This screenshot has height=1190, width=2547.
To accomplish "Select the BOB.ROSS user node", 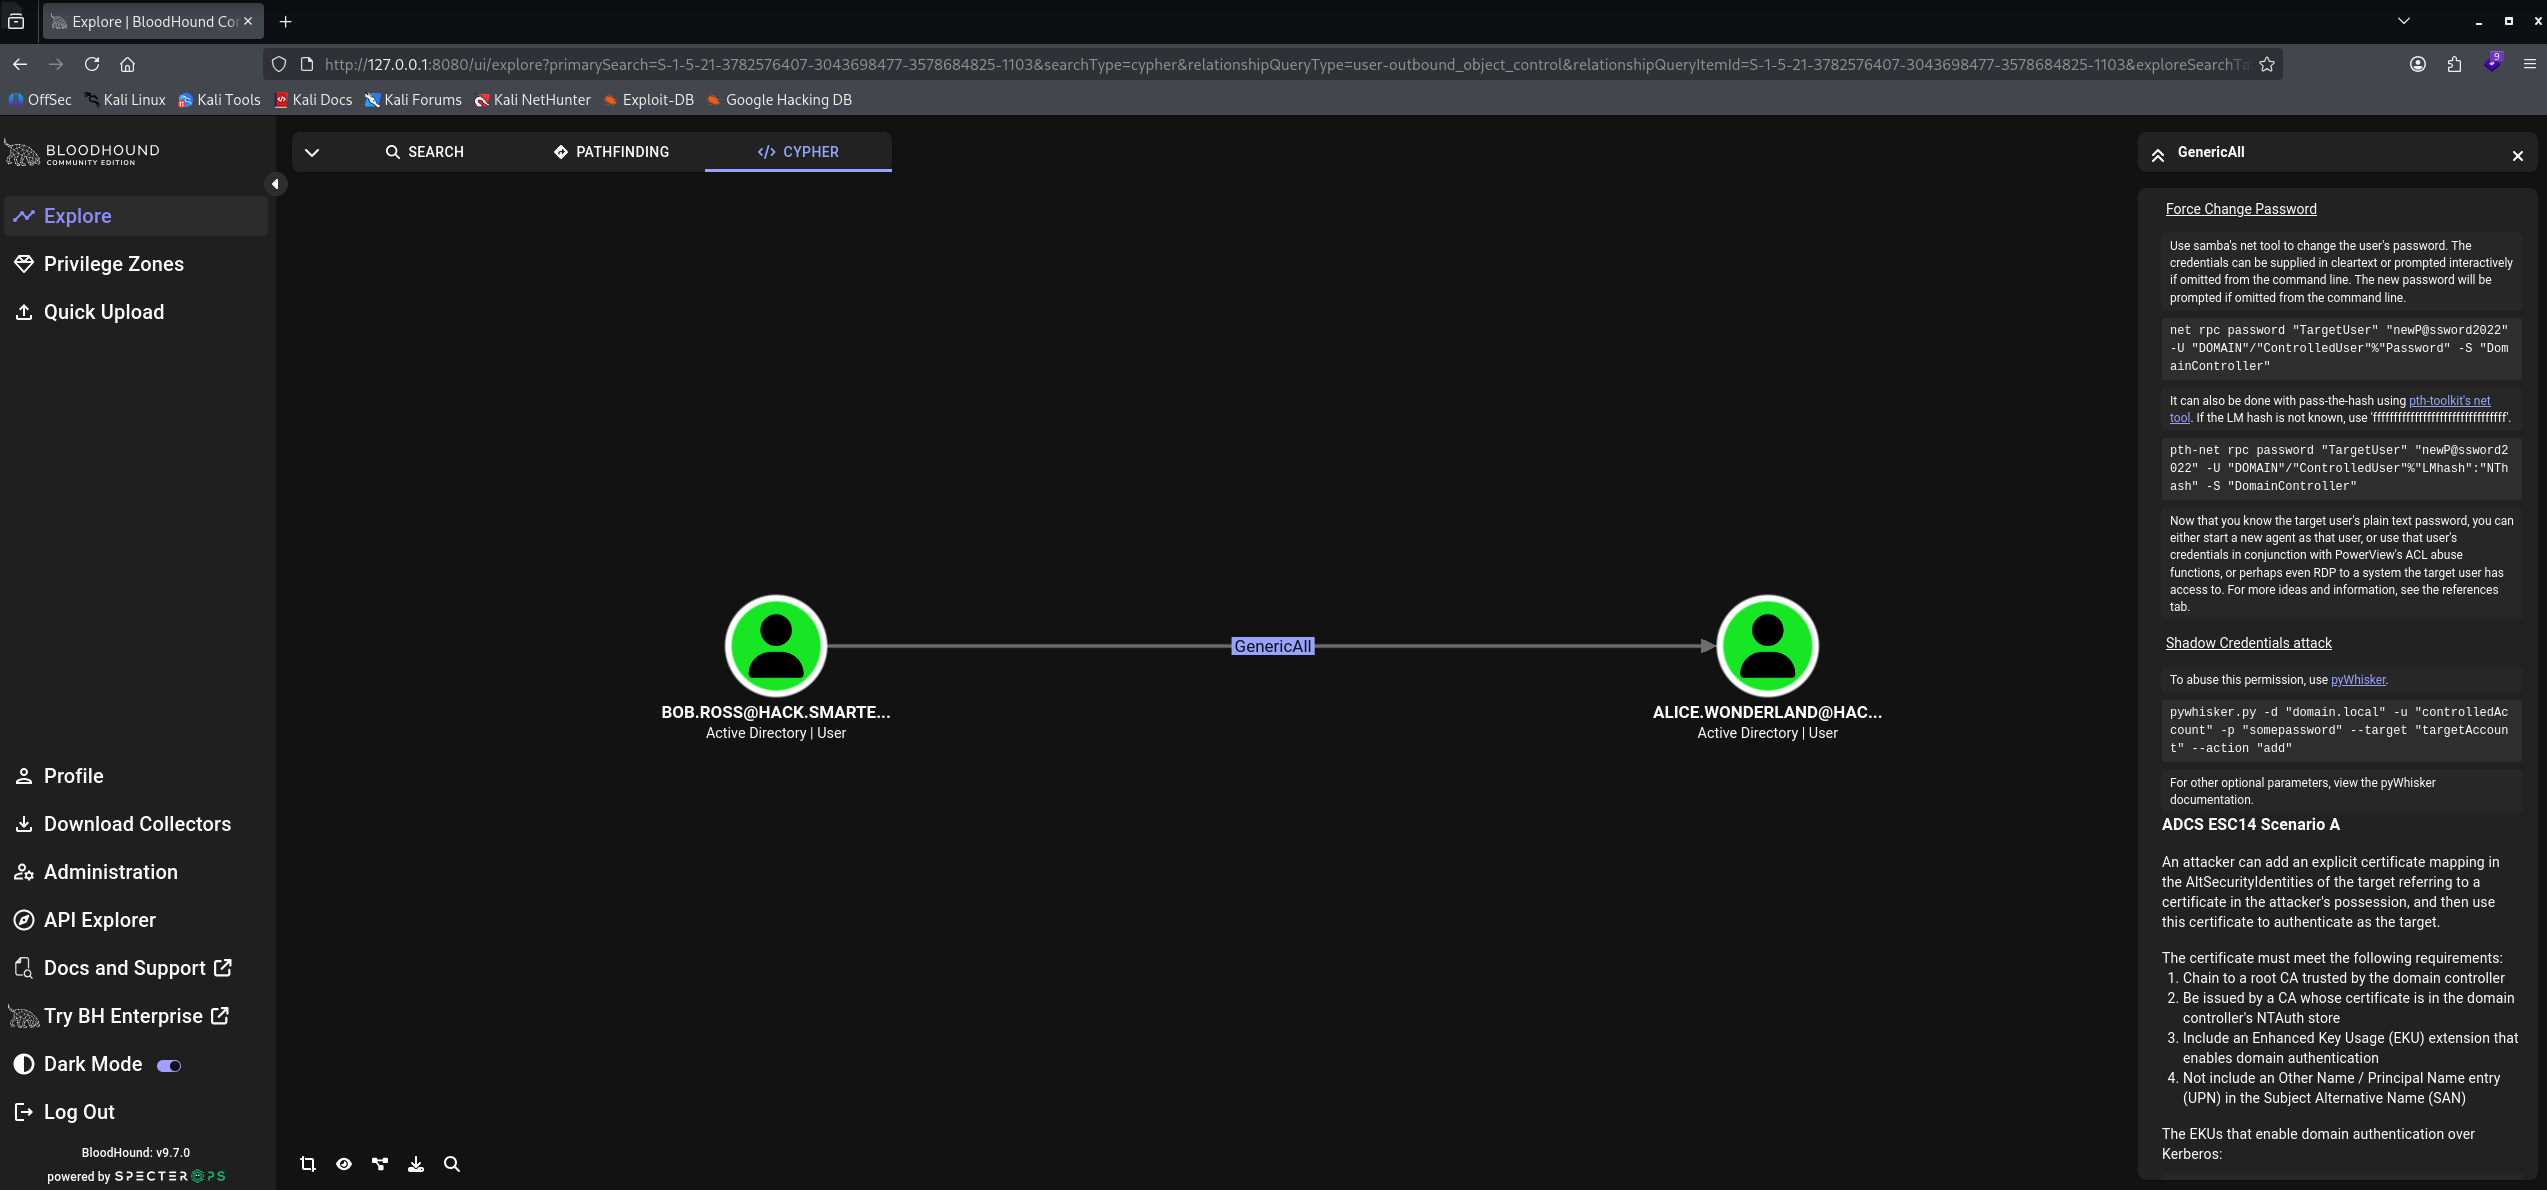I will coord(776,646).
